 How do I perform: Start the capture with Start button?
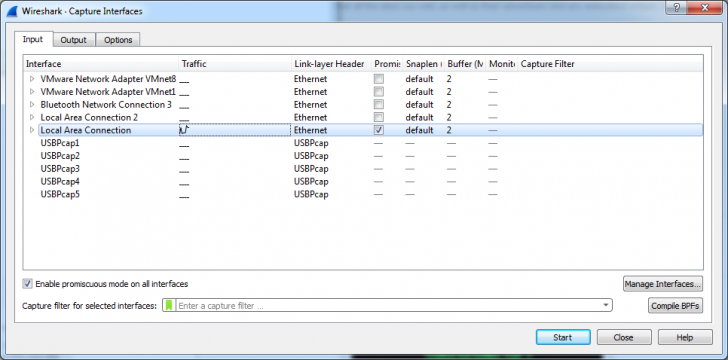point(563,337)
